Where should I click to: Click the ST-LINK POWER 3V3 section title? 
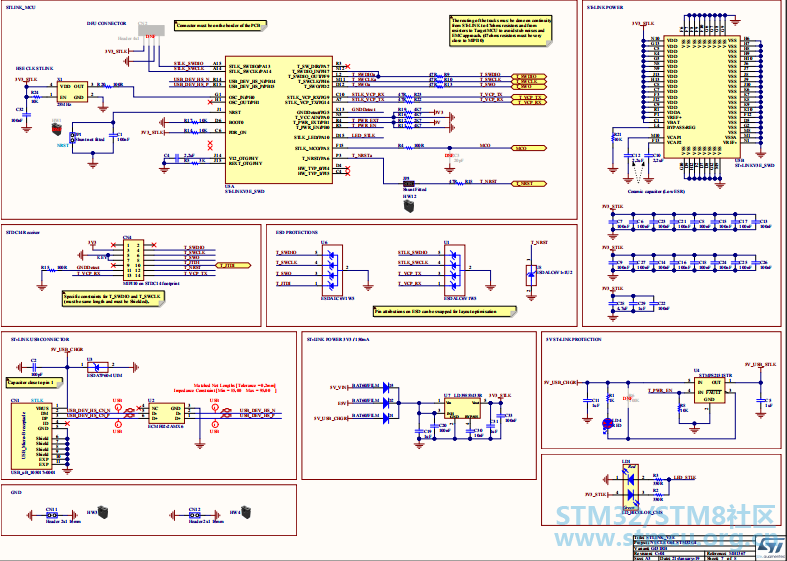click(x=338, y=339)
